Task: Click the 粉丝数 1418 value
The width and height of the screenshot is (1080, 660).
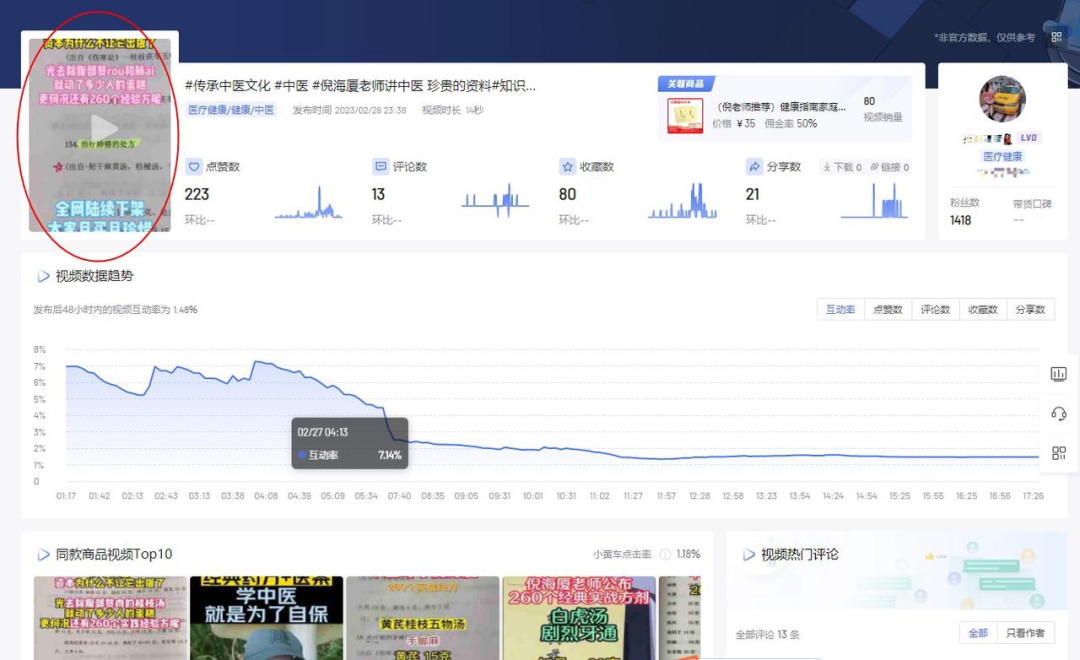Action: point(960,220)
